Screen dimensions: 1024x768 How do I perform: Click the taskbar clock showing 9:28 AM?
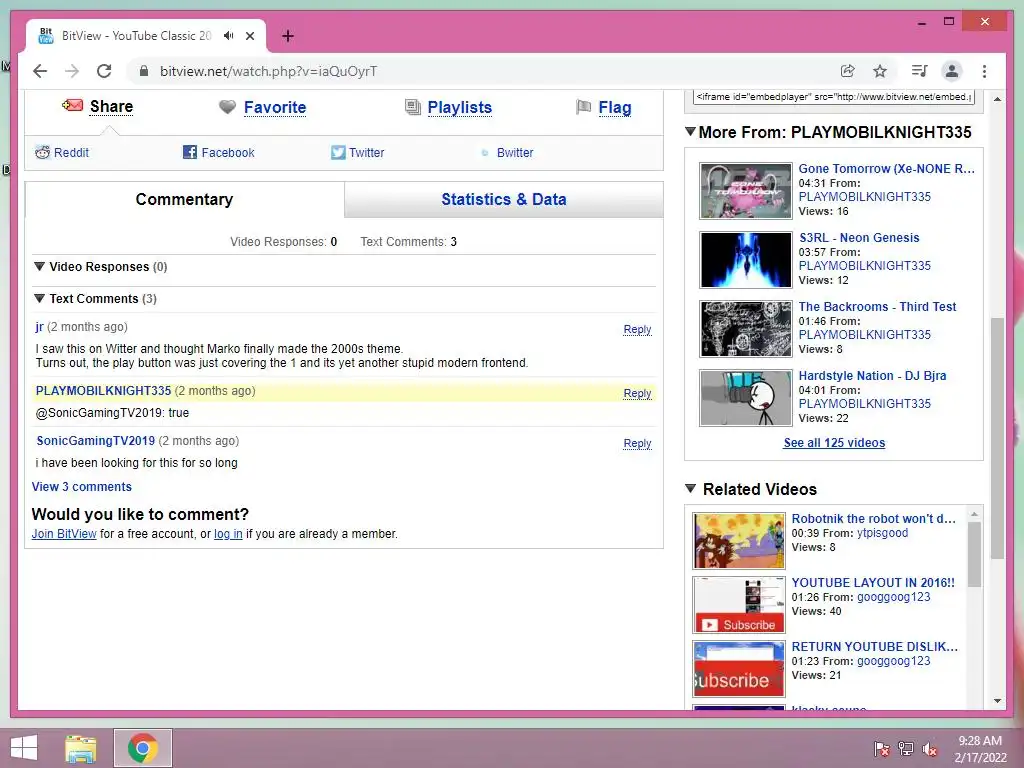coord(980,748)
